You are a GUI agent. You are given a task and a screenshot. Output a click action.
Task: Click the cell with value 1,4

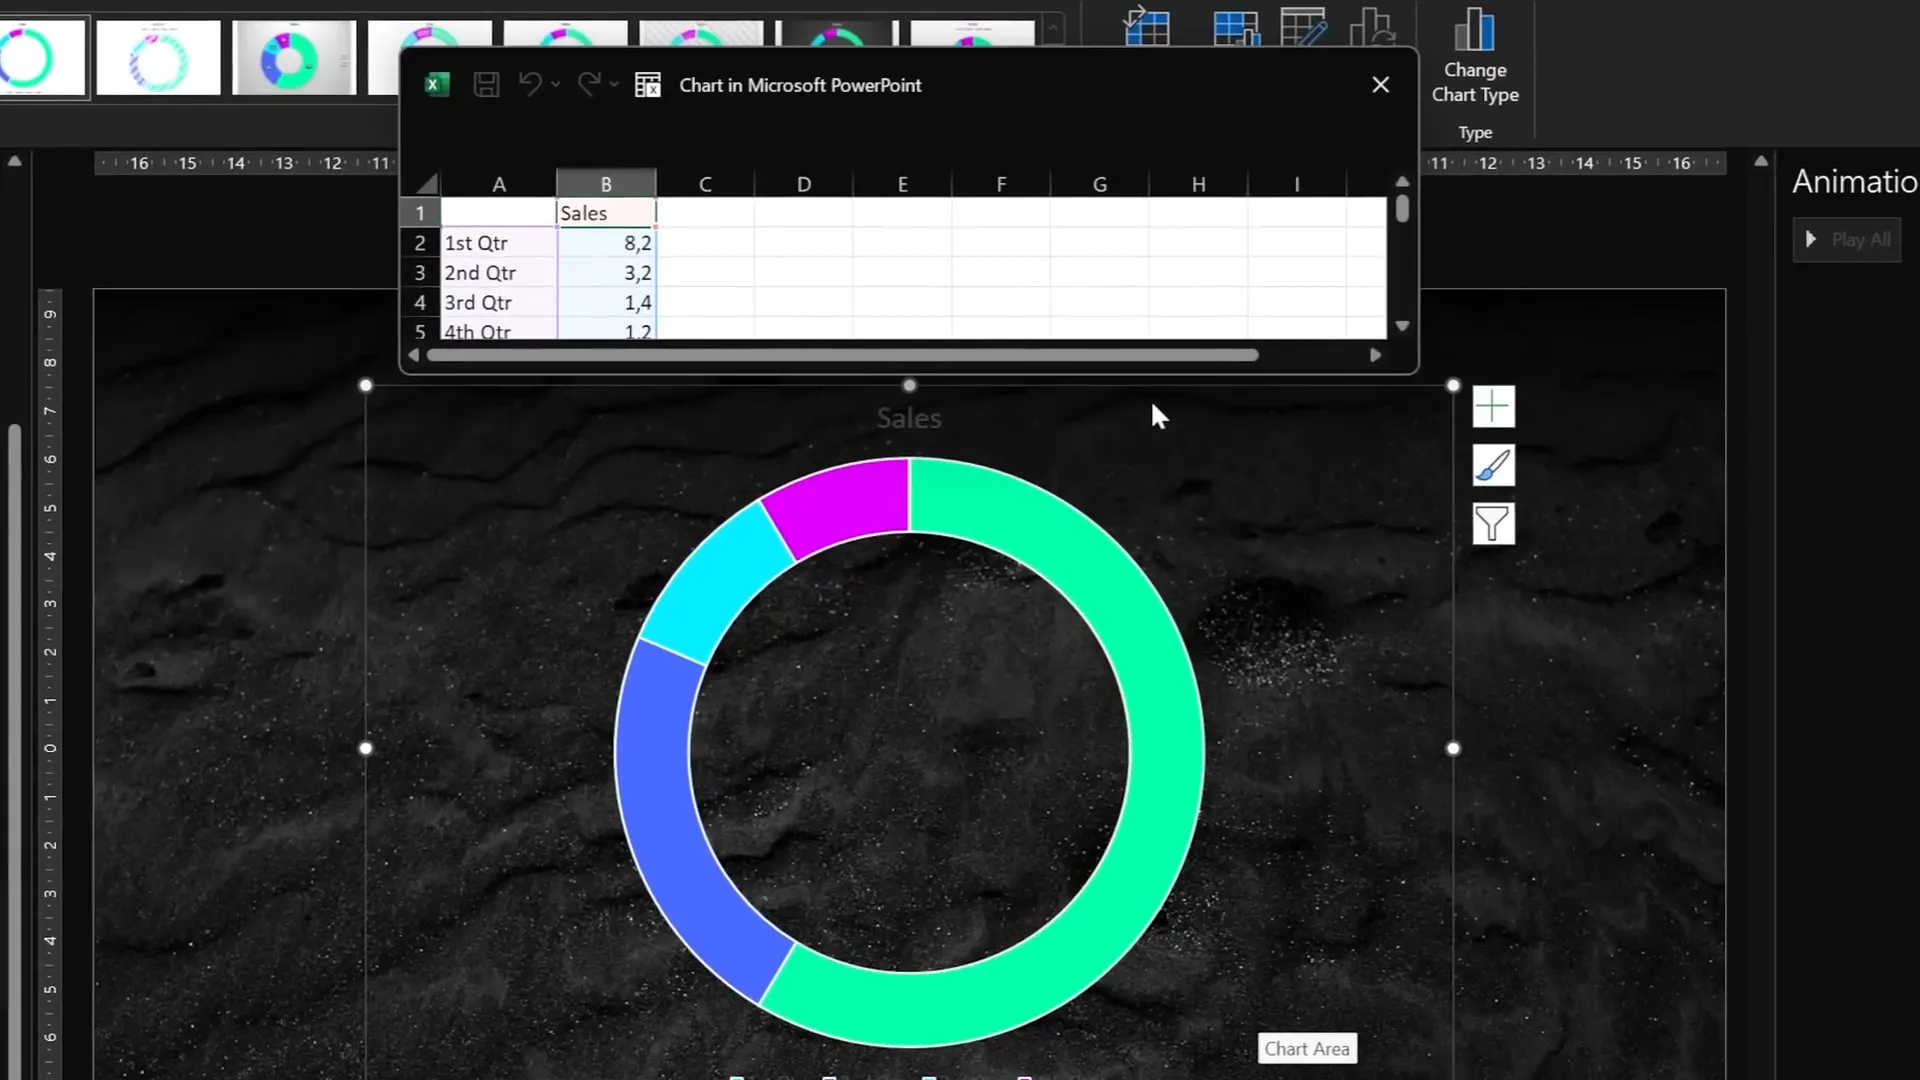click(x=606, y=302)
